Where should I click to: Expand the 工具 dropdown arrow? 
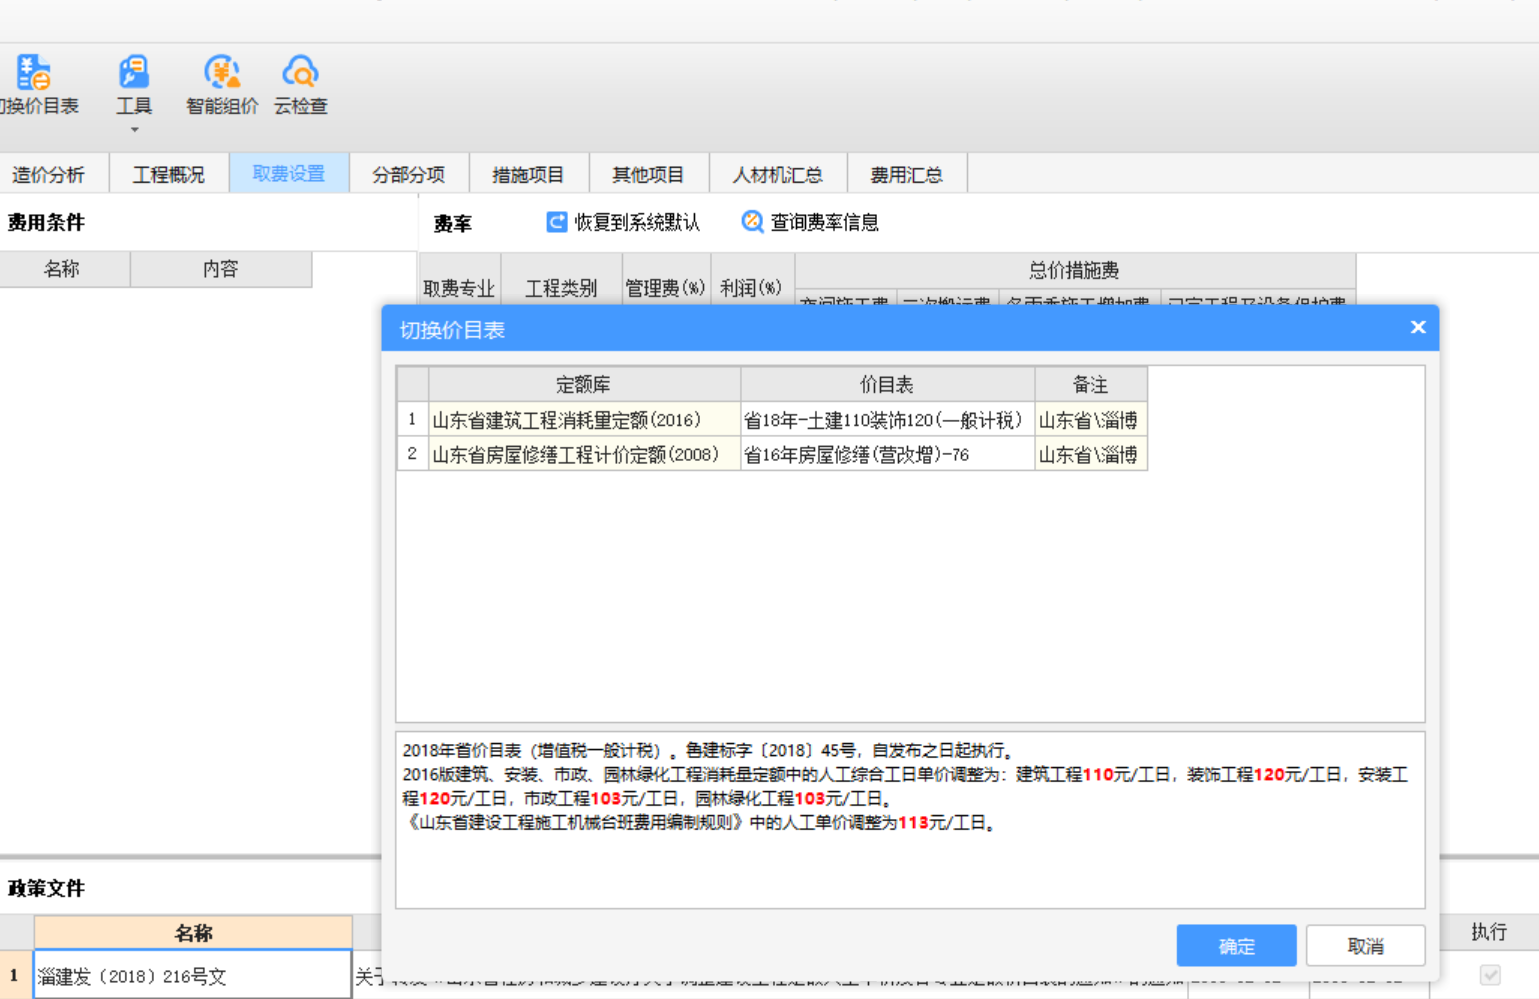pos(134,130)
